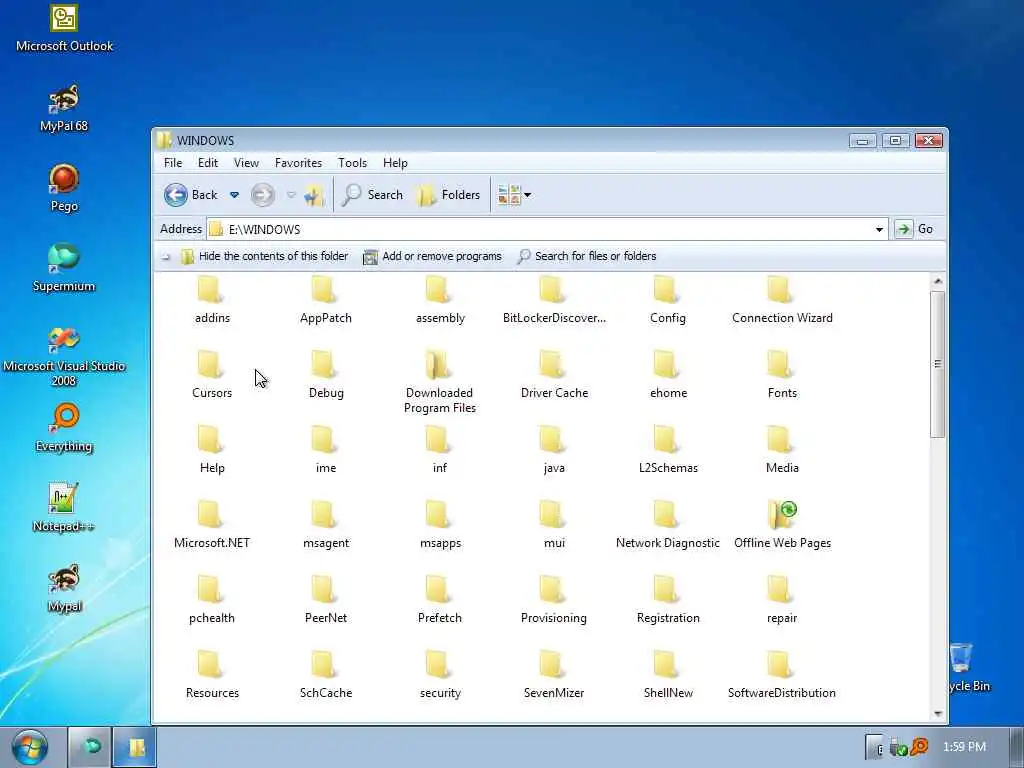Select the Offline Web Pages folder
Screen dimensions: 1024x768
[x=782, y=526]
